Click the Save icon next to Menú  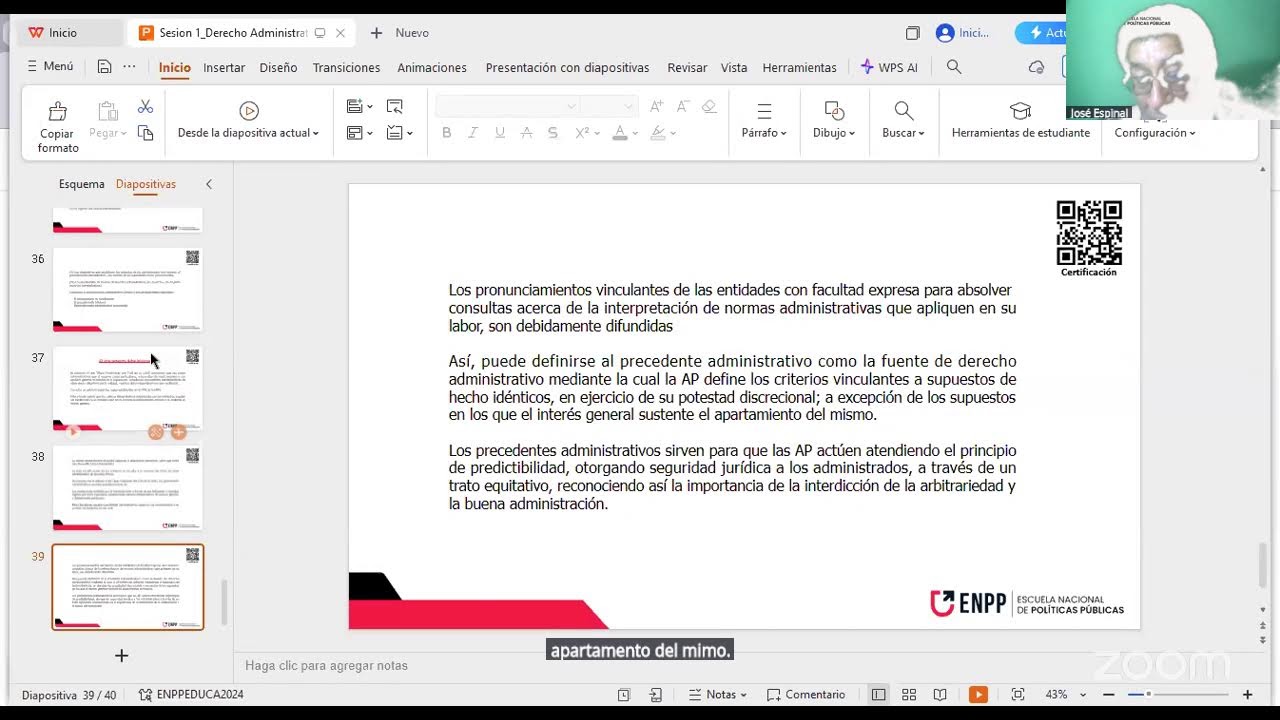104,67
